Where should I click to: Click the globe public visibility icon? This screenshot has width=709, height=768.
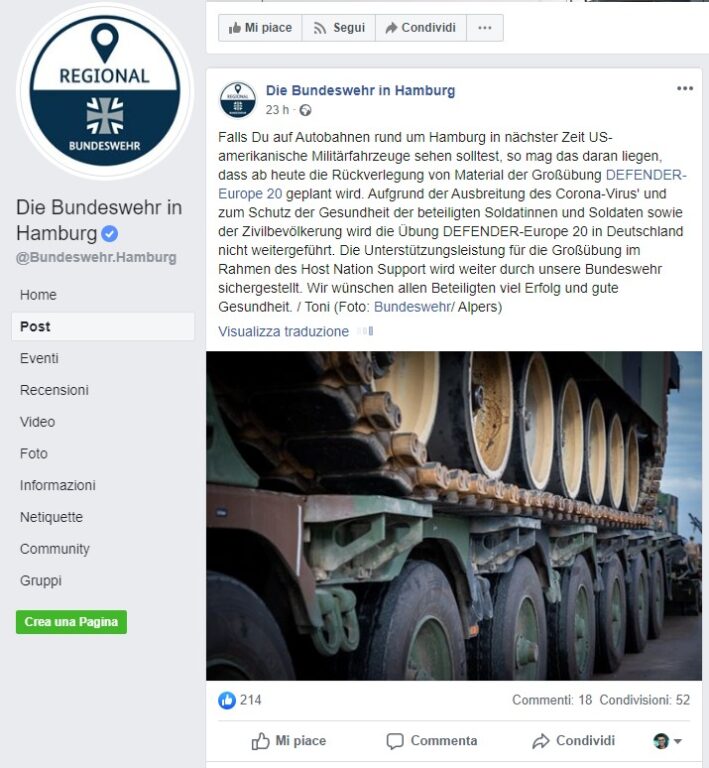pyautogui.click(x=305, y=110)
